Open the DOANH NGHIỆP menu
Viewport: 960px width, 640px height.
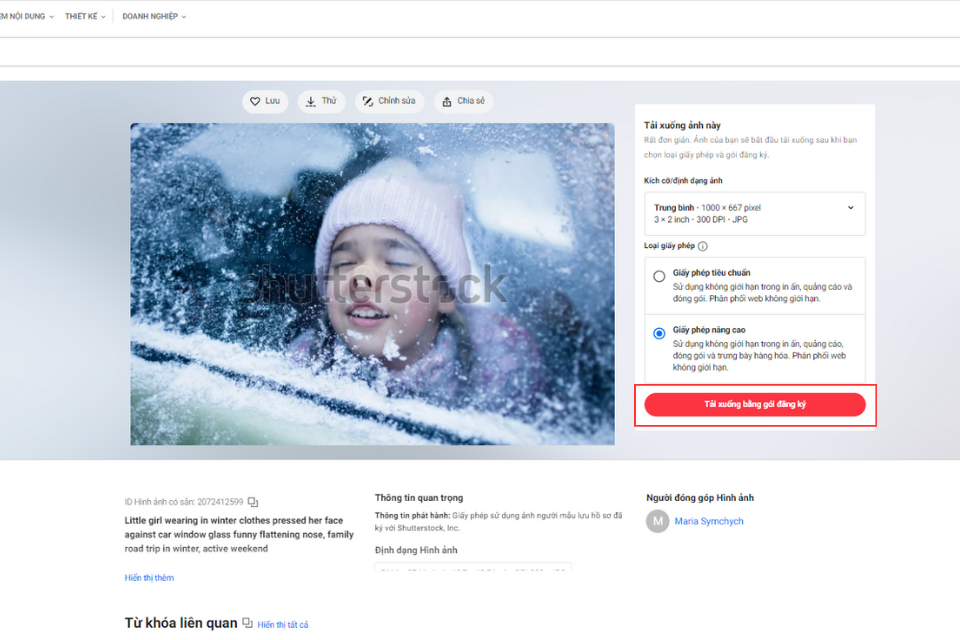coord(152,15)
